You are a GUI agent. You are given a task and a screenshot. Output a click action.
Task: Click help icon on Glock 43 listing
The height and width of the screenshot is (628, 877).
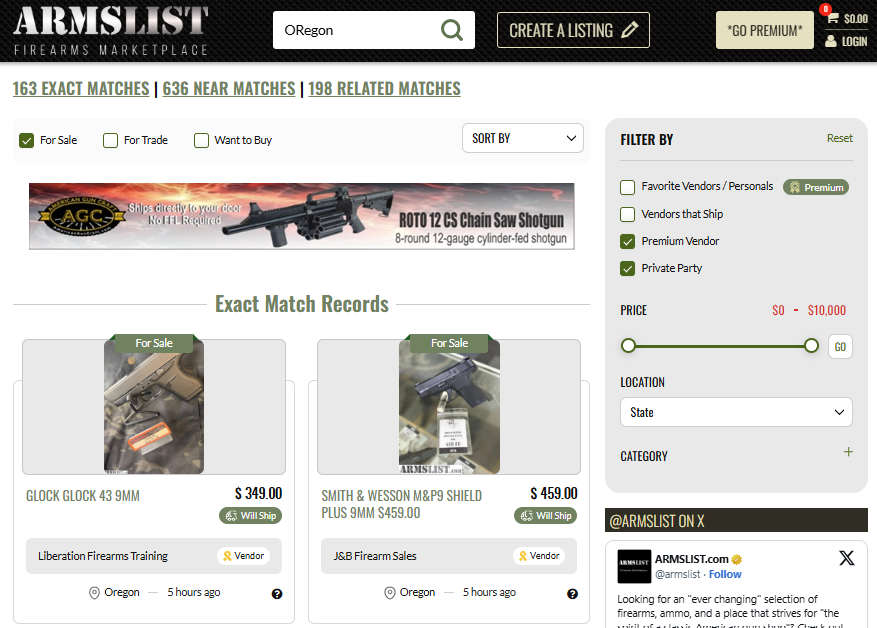point(277,593)
